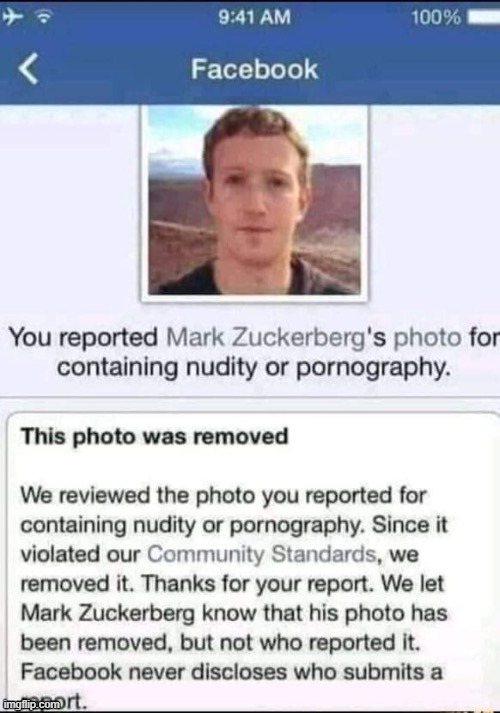The height and width of the screenshot is (713, 500).
Task: Tap the Wi-Fi status icon
Action: (44, 18)
